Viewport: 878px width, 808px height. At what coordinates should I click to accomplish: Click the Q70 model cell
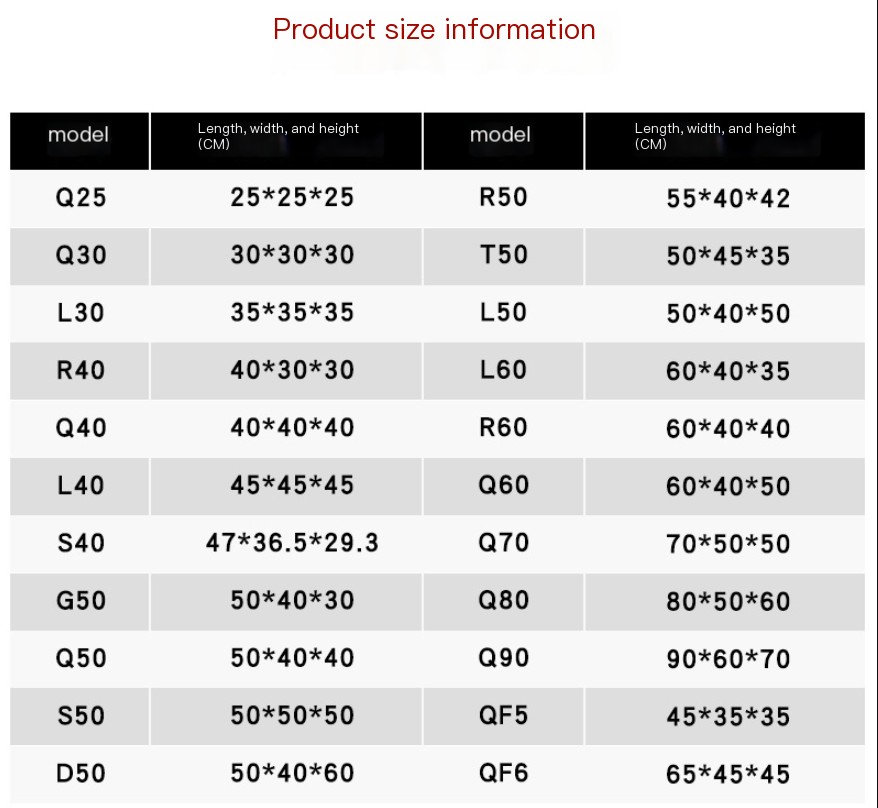pyautogui.click(x=503, y=543)
